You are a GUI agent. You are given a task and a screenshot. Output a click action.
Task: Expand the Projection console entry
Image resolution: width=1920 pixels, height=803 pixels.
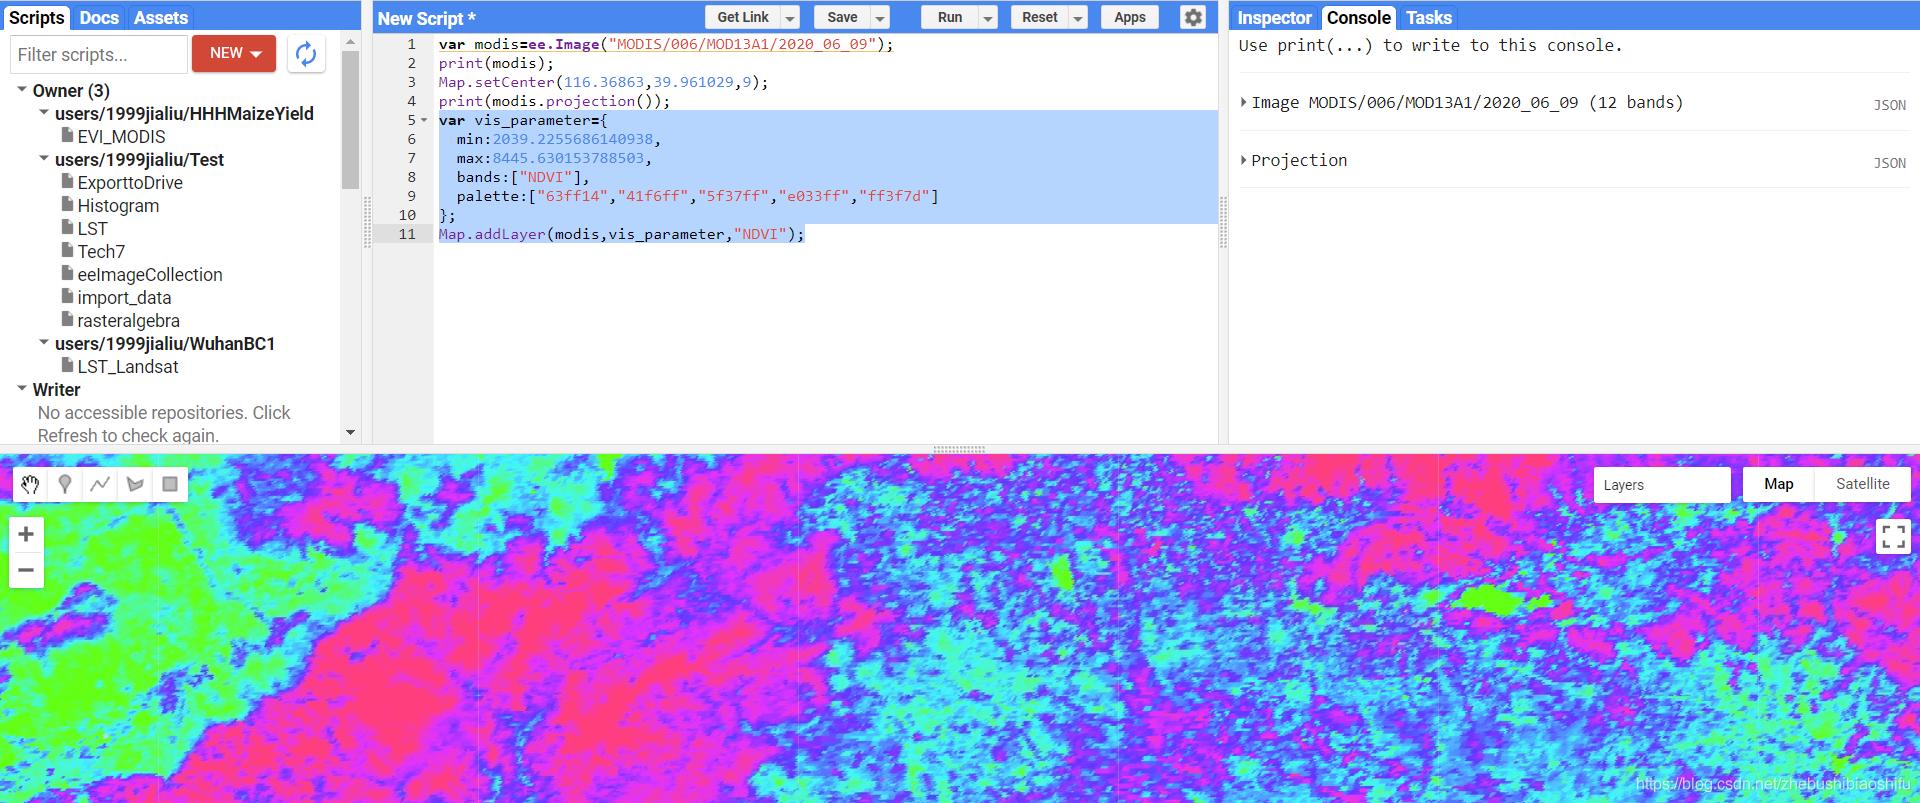(1244, 160)
